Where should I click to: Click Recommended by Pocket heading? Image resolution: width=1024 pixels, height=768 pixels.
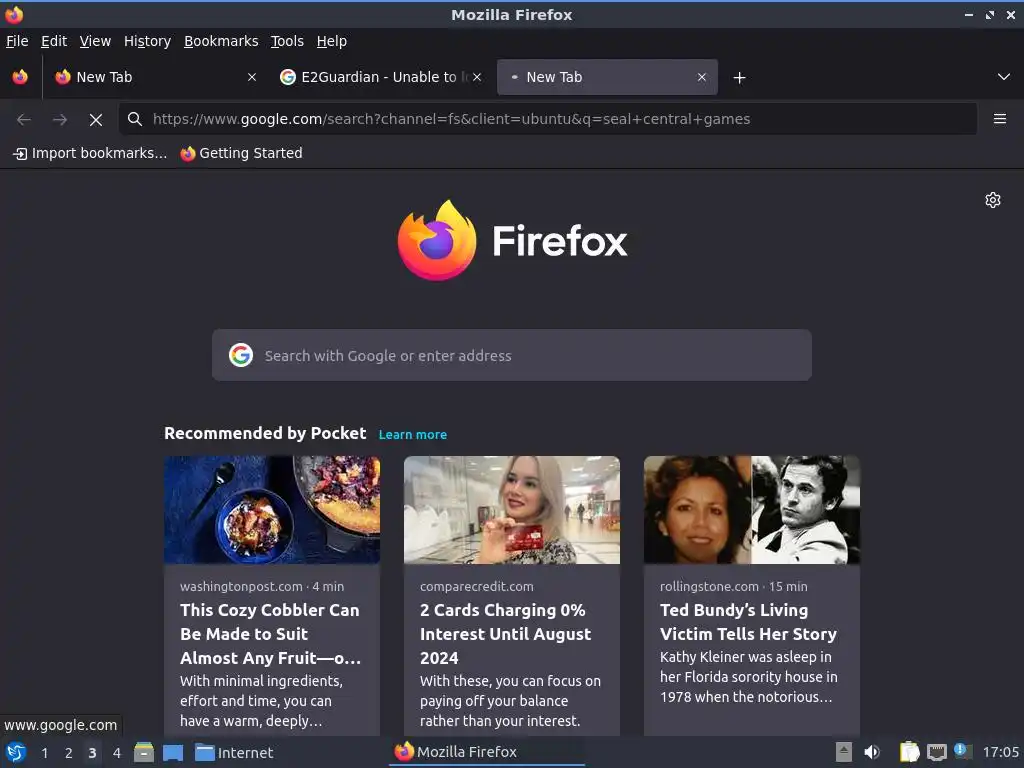point(265,434)
